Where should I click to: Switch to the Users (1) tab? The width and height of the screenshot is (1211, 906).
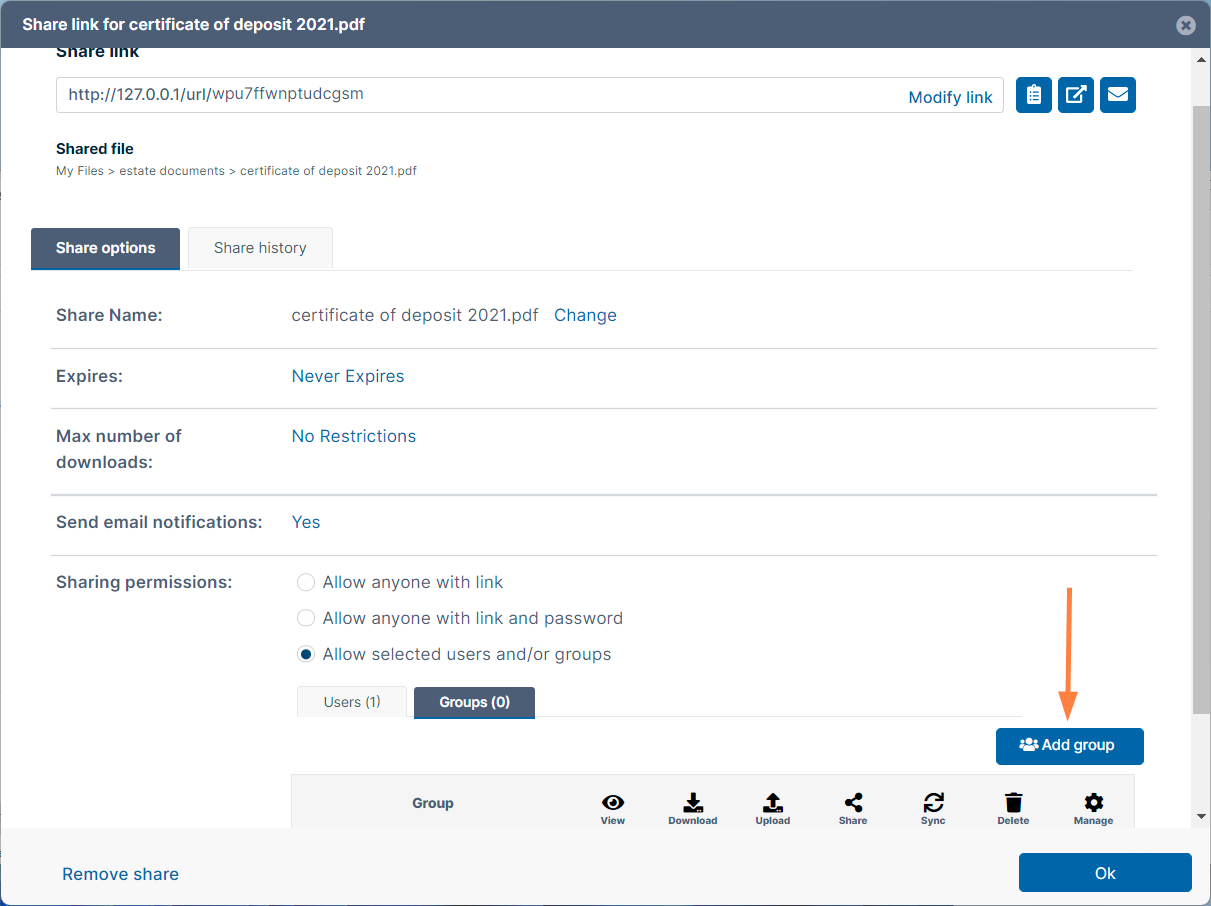(352, 702)
